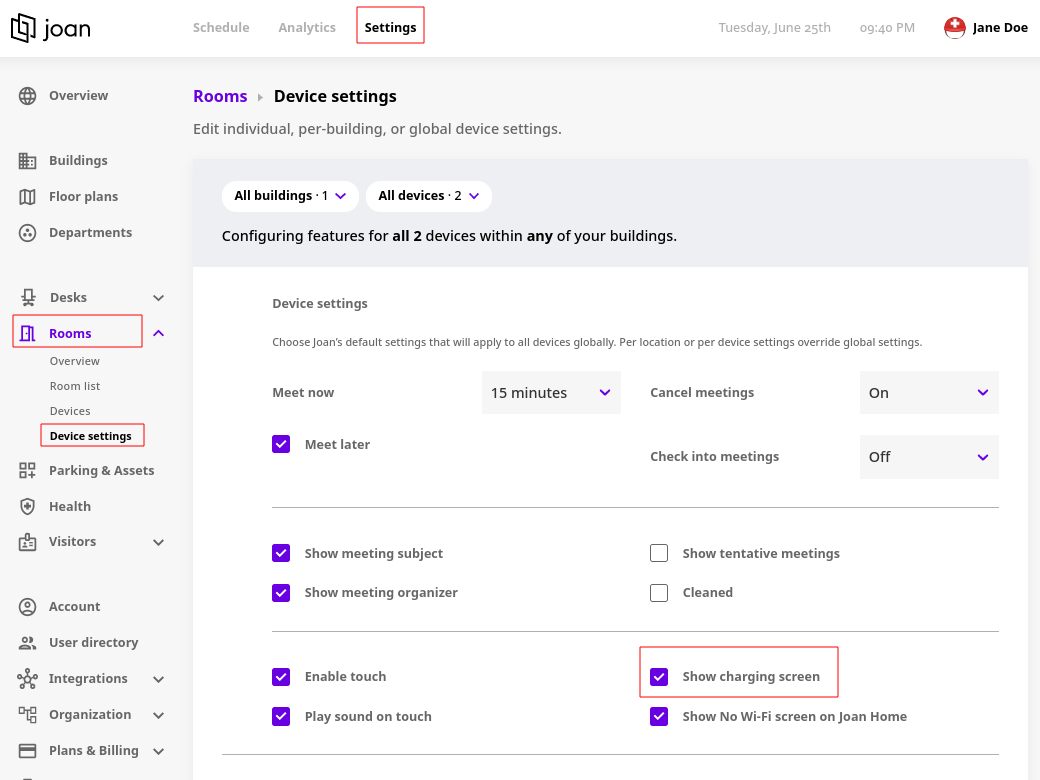Switch to the Analytics tab
Screen dimensions: 1040x780
coord(307,27)
